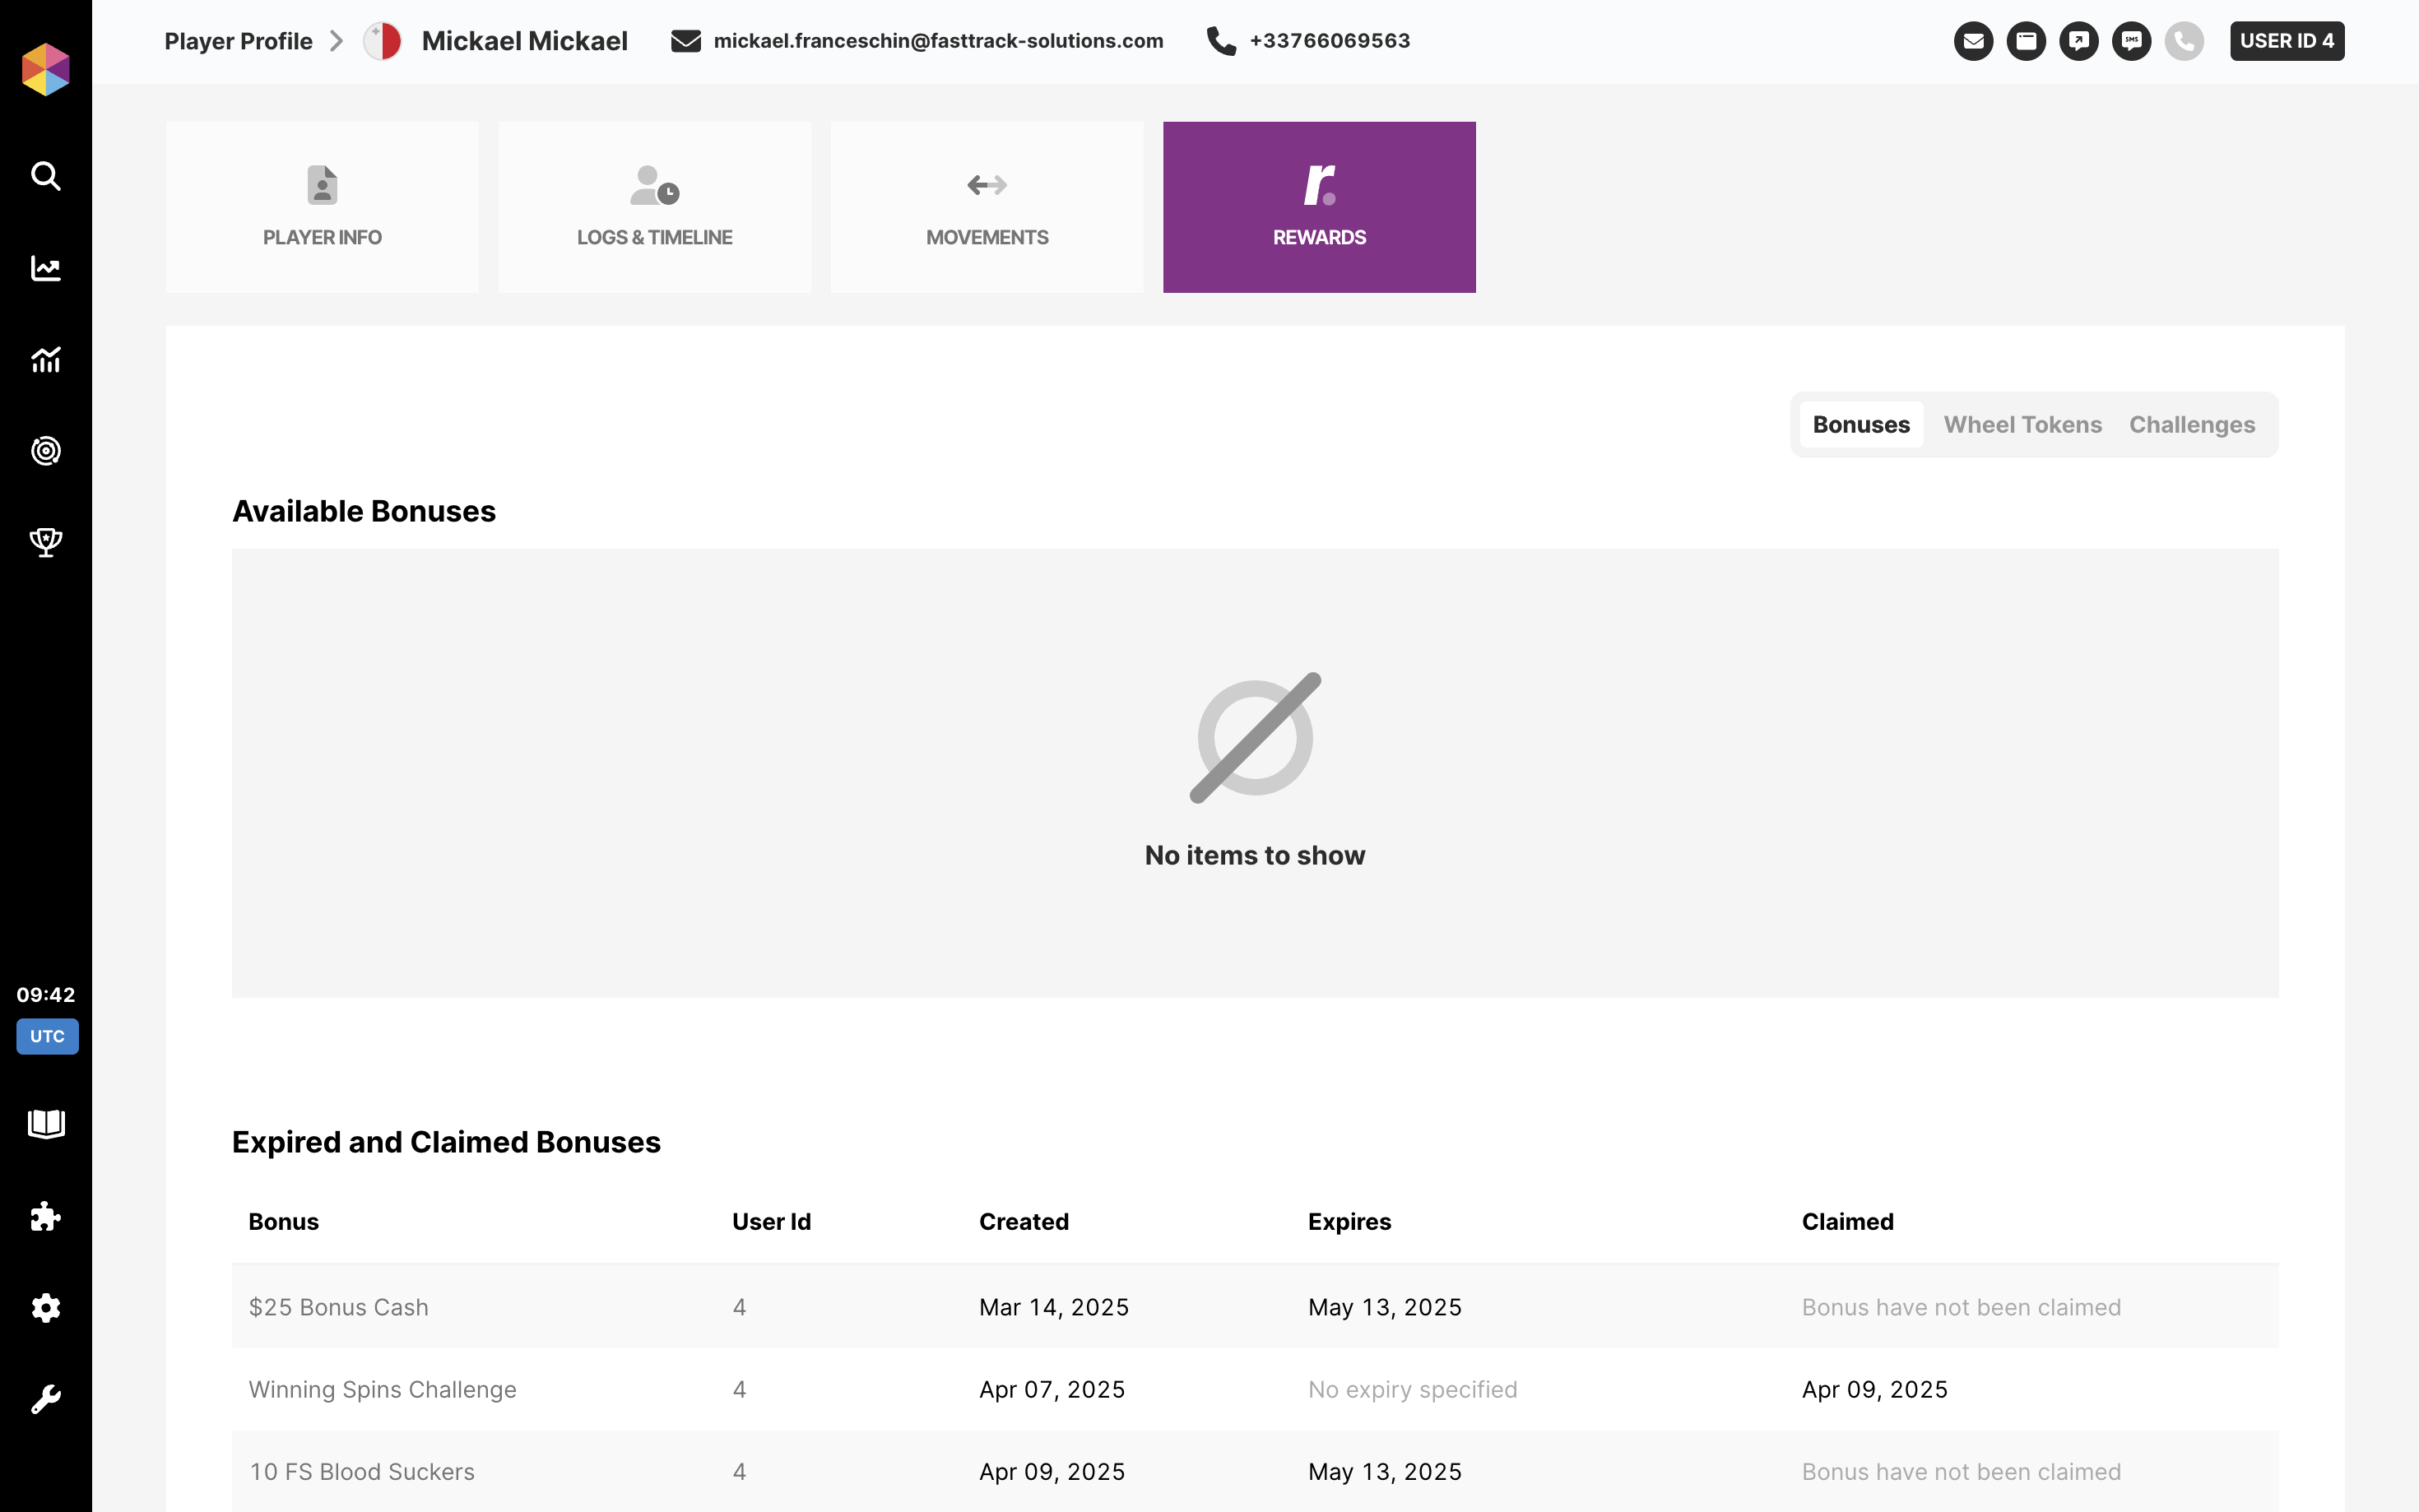
Task: Toggle the UTC timezone badge
Action: (47, 1036)
